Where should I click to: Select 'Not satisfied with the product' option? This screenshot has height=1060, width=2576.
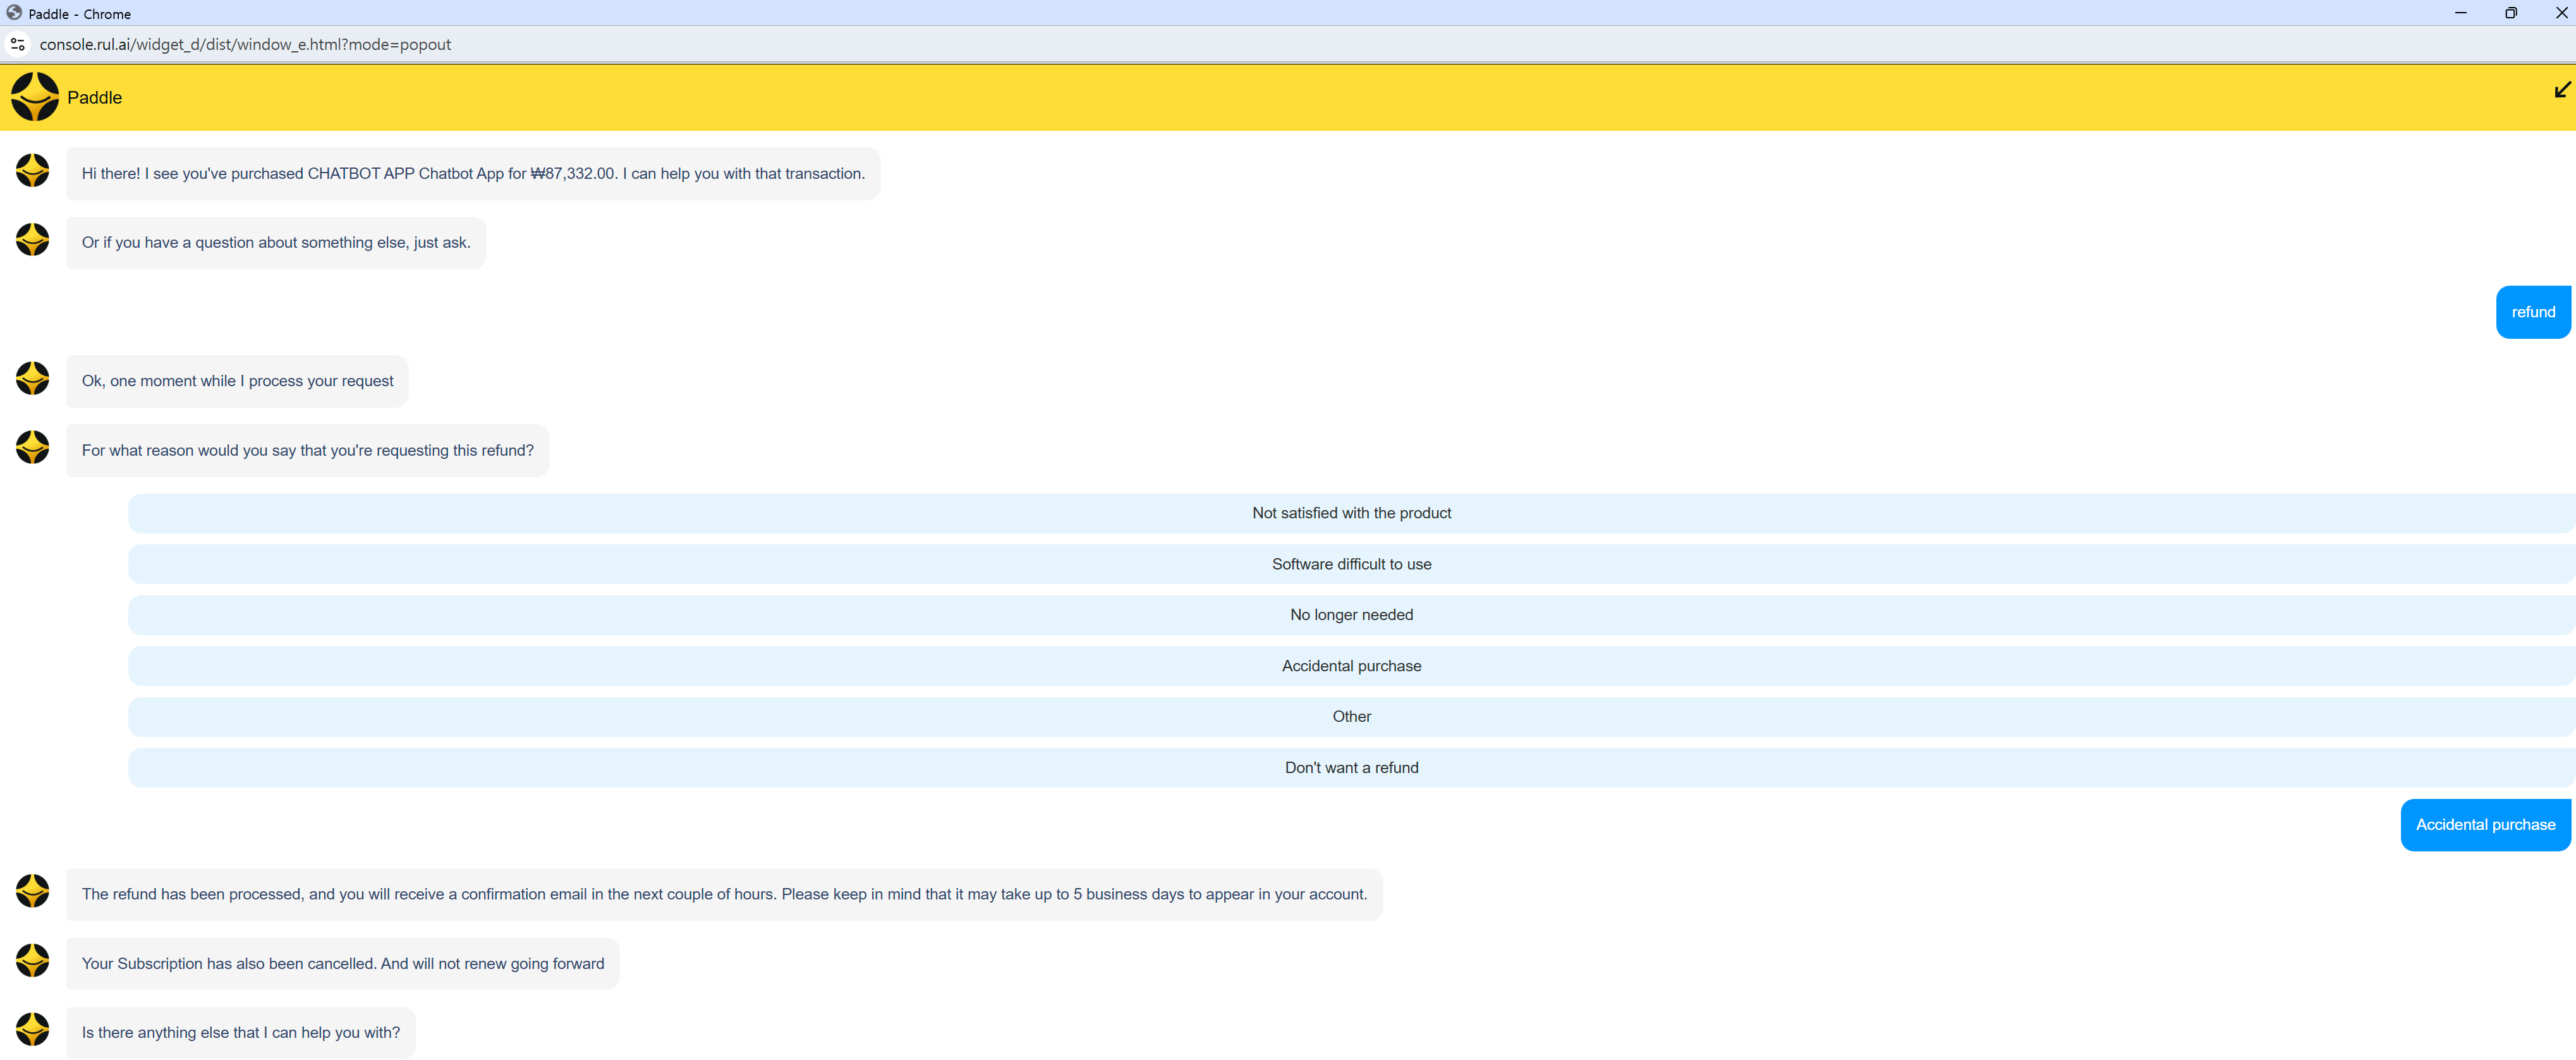tap(1350, 513)
